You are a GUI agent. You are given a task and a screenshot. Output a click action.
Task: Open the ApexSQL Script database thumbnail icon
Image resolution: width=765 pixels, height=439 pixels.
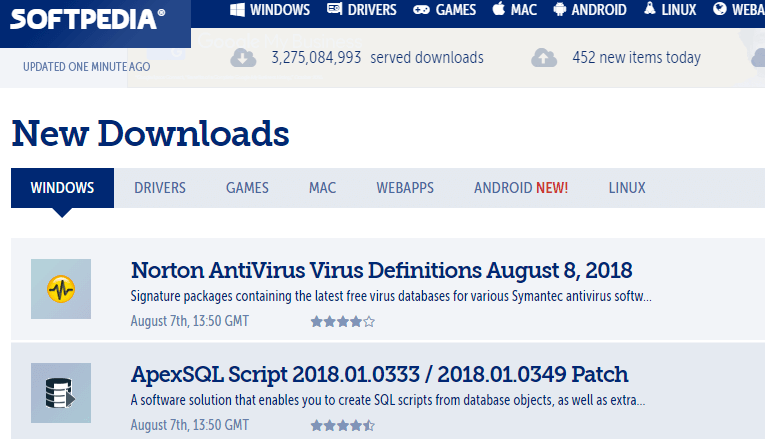pos(61,393)
